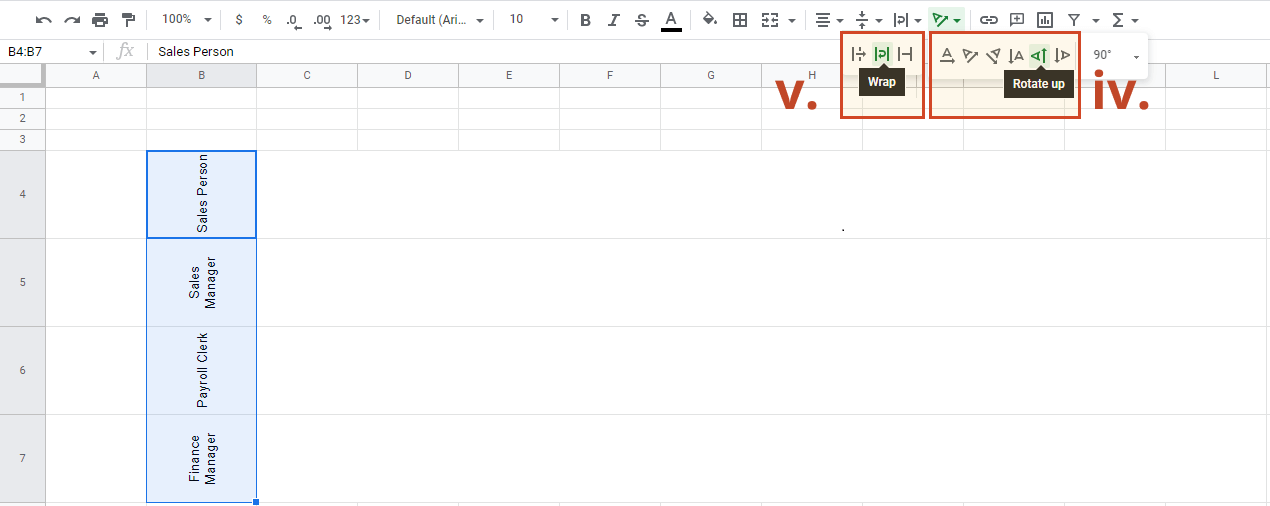The width and height of the screenshot is (1270, 506).
Task: Insert a link with chain icon
Action: 988,20
